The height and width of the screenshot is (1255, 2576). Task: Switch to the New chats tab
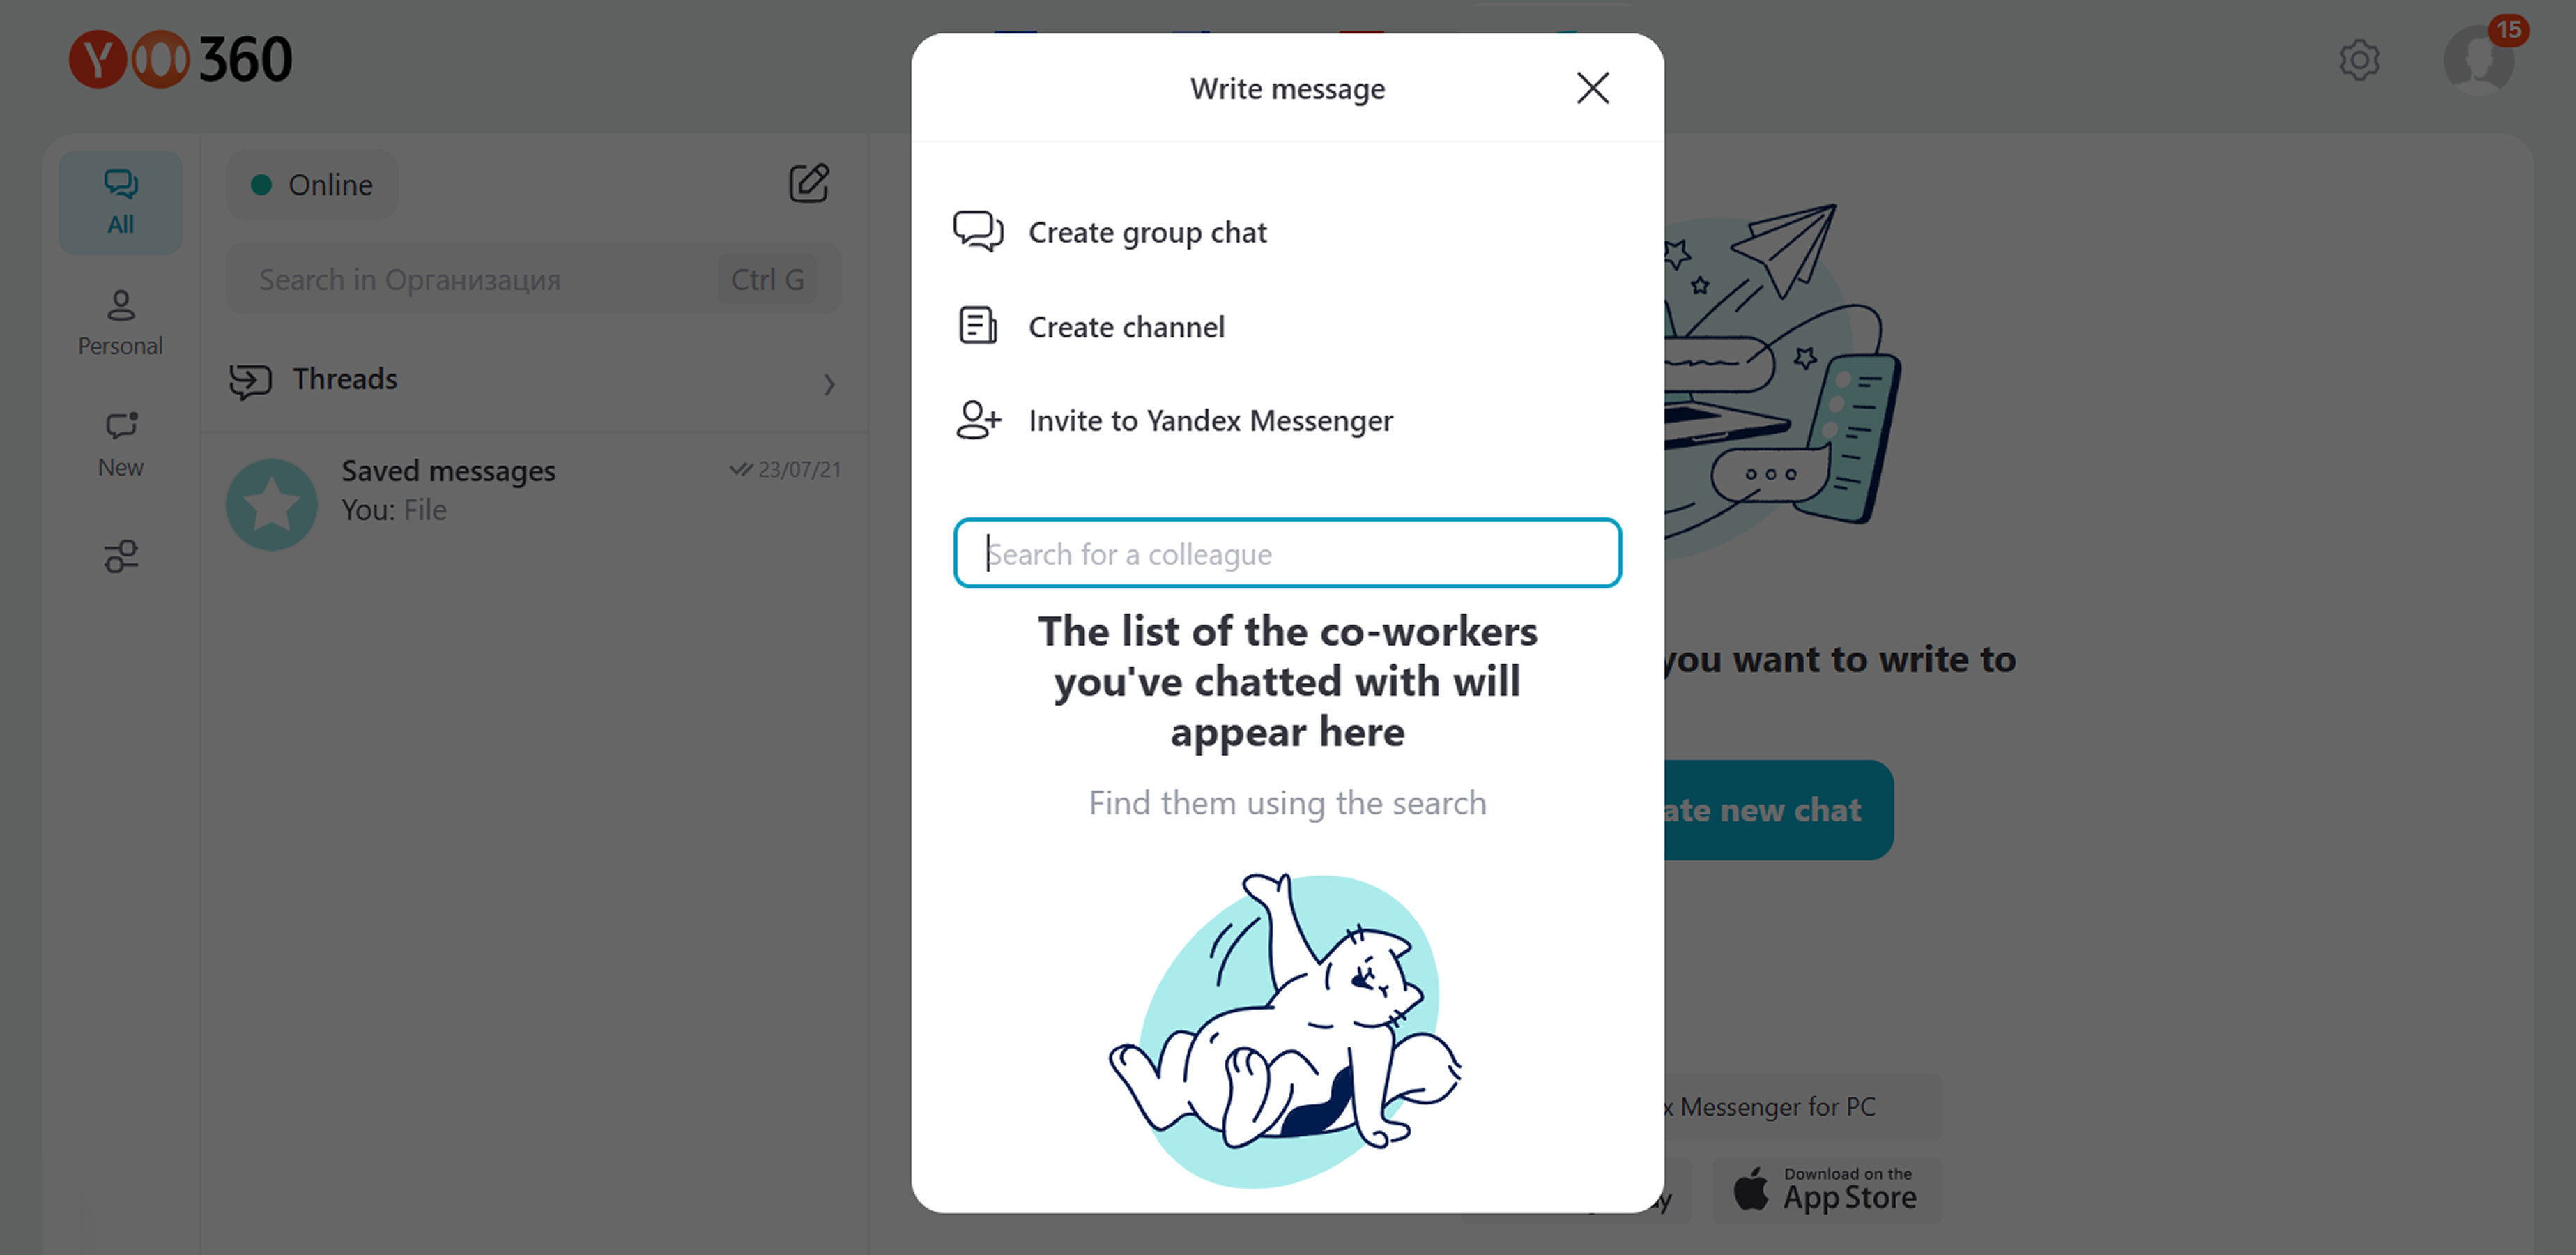click(x=120, y=444)
